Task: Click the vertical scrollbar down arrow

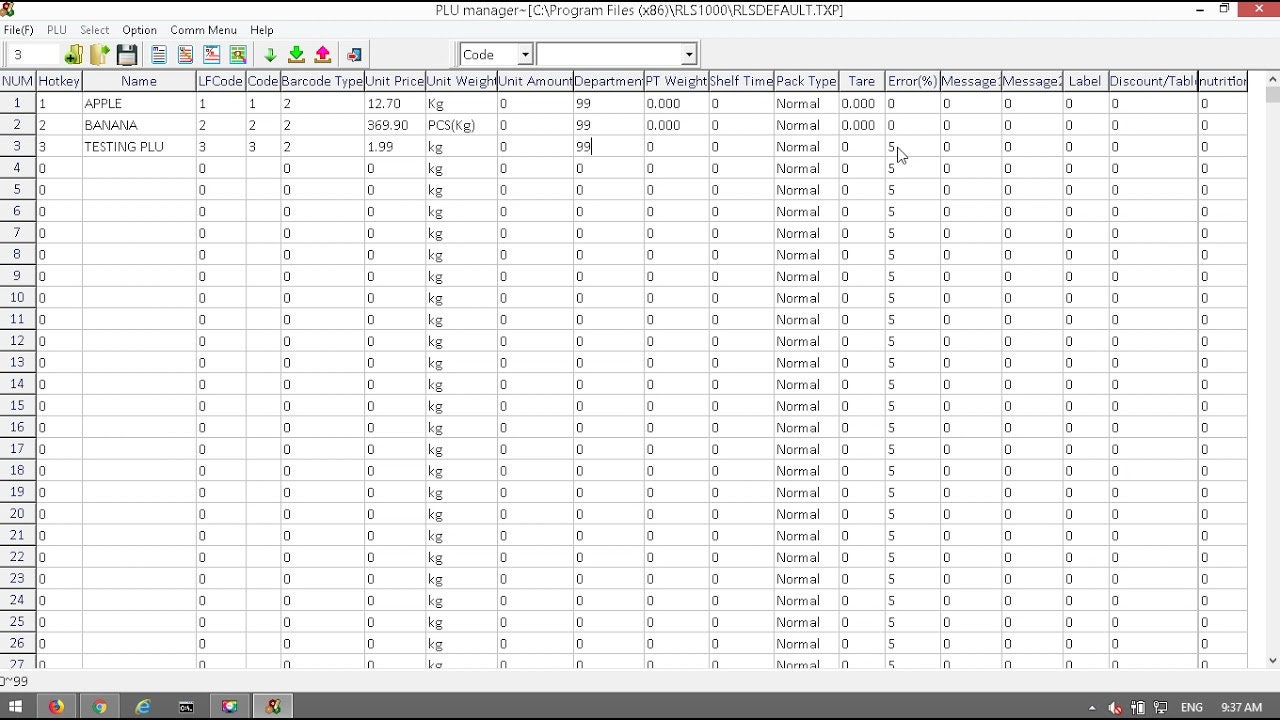Action: click(1272, 660)
